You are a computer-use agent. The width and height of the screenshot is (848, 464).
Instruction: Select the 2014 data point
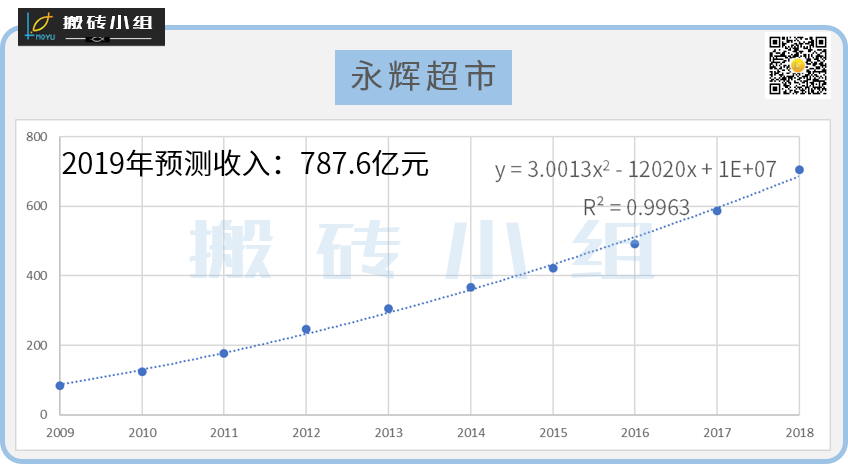pyautogui.click(x=471, y=287)
